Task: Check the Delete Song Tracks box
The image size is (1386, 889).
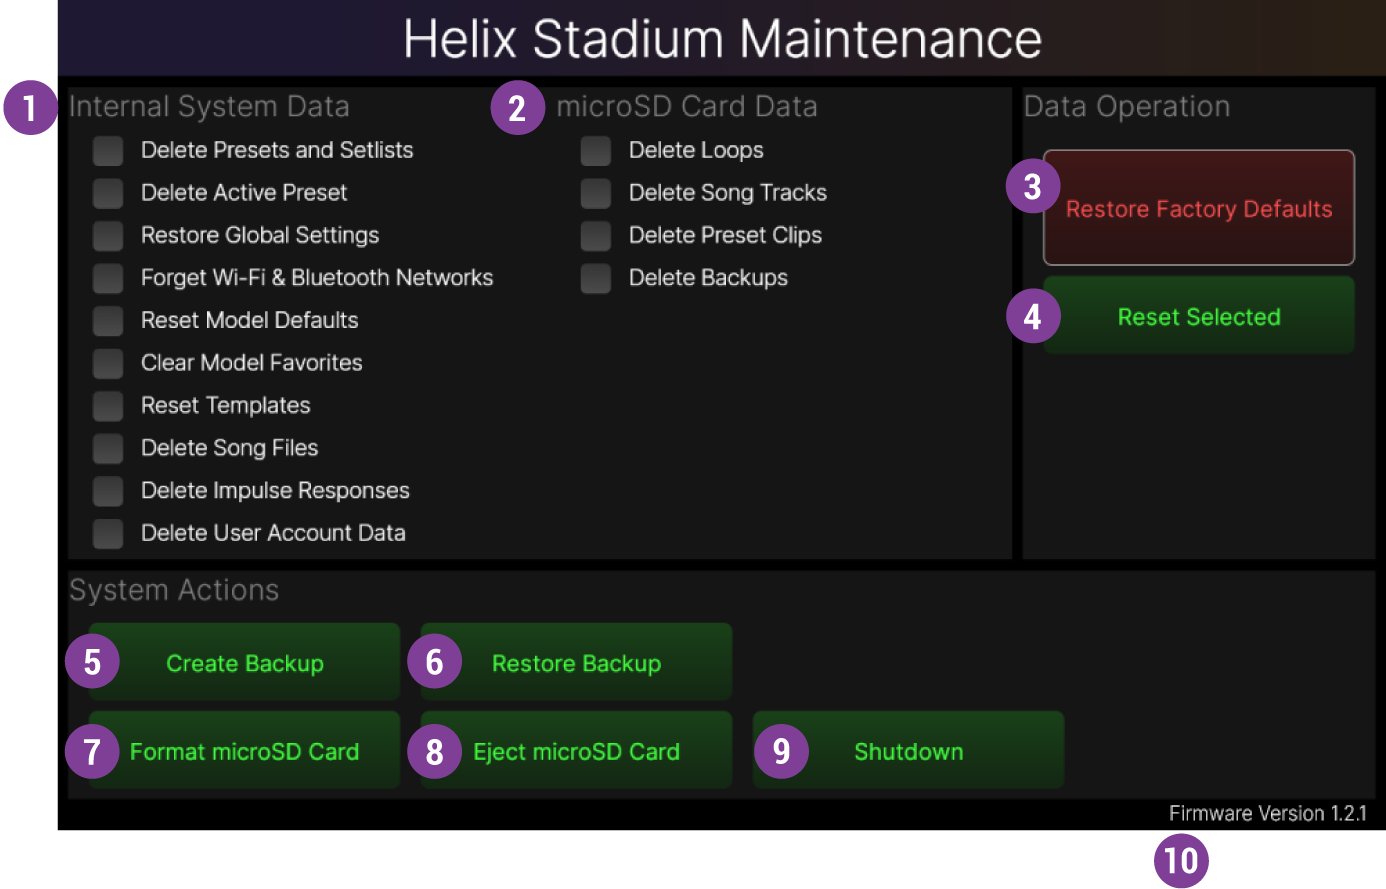Action: click(595, 192)
